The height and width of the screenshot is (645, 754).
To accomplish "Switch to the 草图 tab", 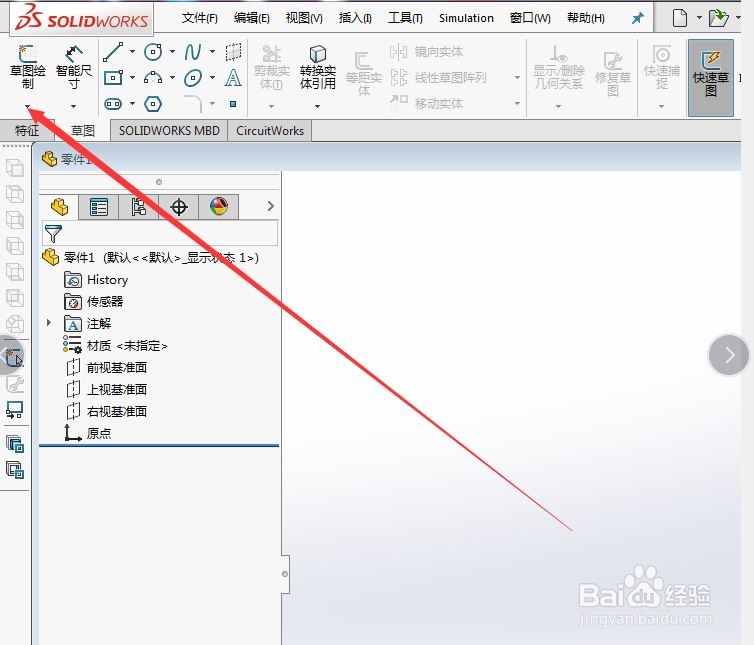I will (83, 130).
